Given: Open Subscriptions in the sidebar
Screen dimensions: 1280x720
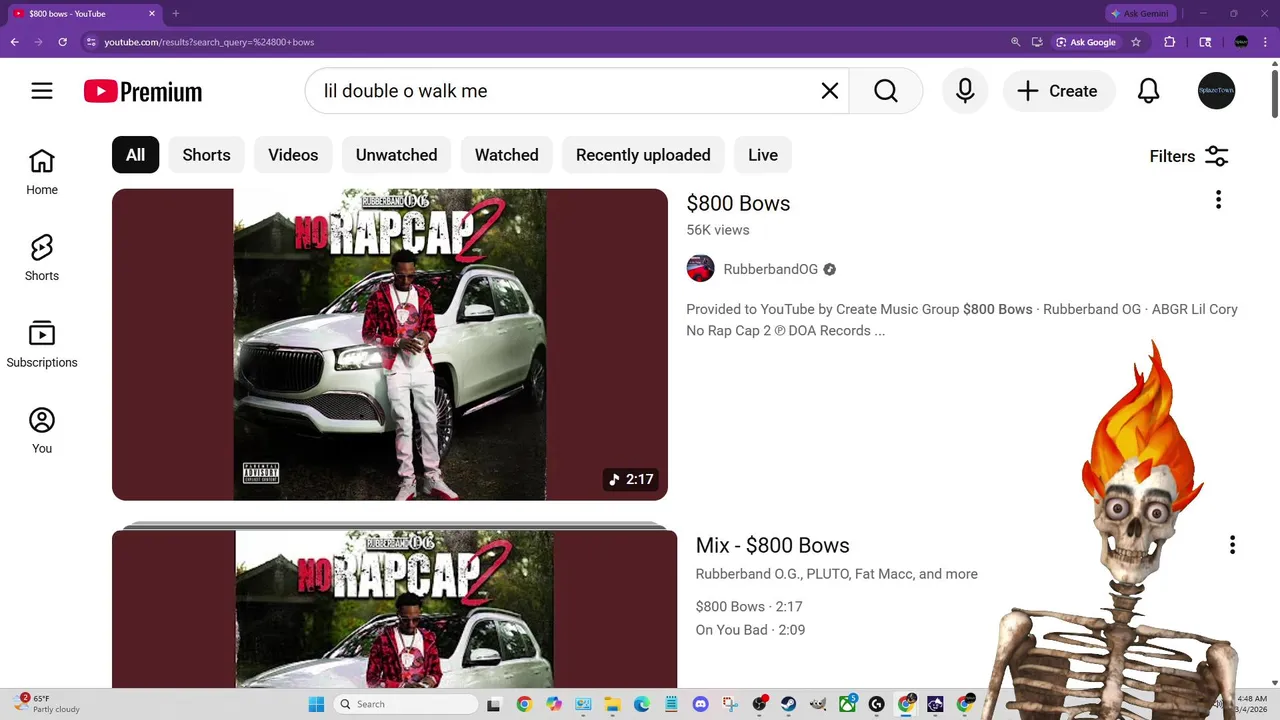Looking at the screenshot, I should coord(42,345).
